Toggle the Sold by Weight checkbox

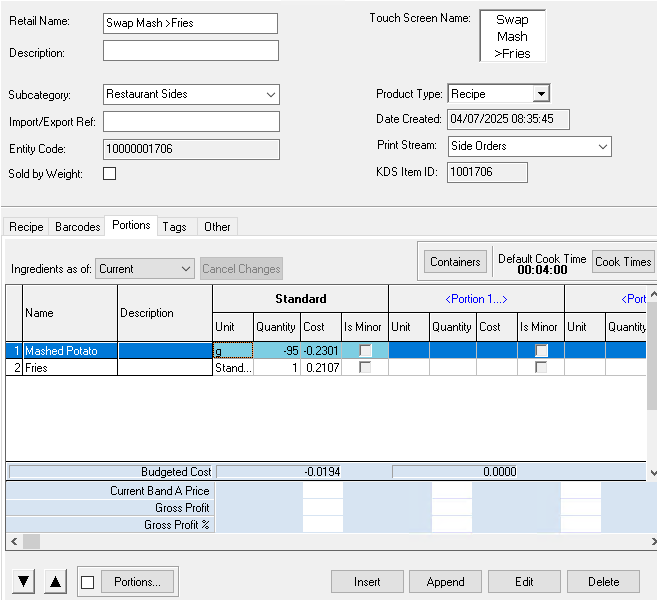pos(110,173)
